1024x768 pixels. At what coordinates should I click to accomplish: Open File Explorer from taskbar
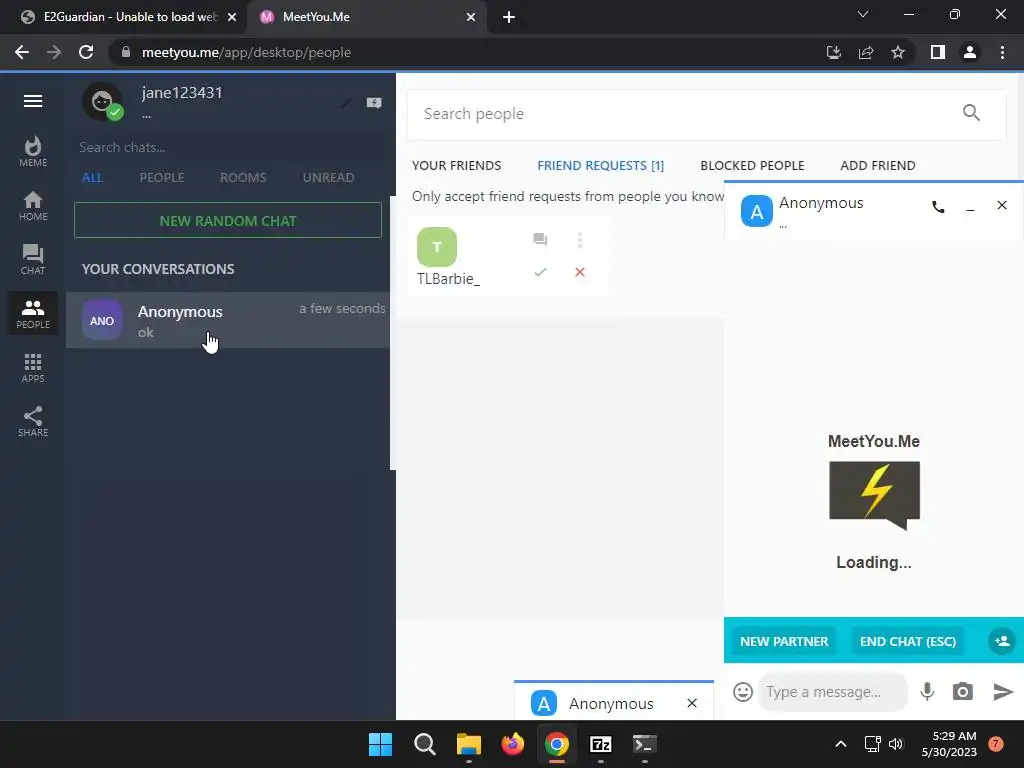coord(469,744)
